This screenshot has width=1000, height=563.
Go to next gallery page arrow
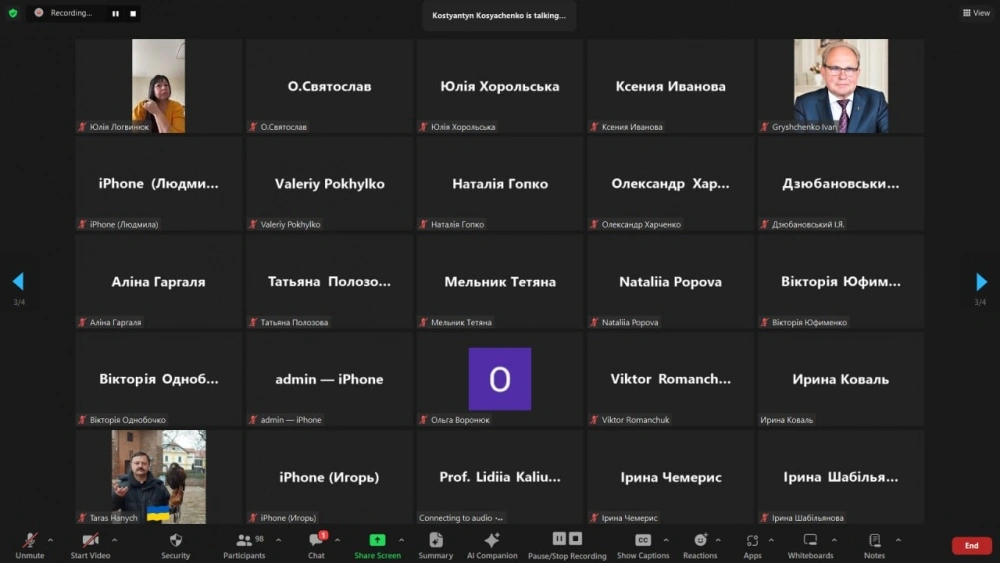tap(981, 281)
